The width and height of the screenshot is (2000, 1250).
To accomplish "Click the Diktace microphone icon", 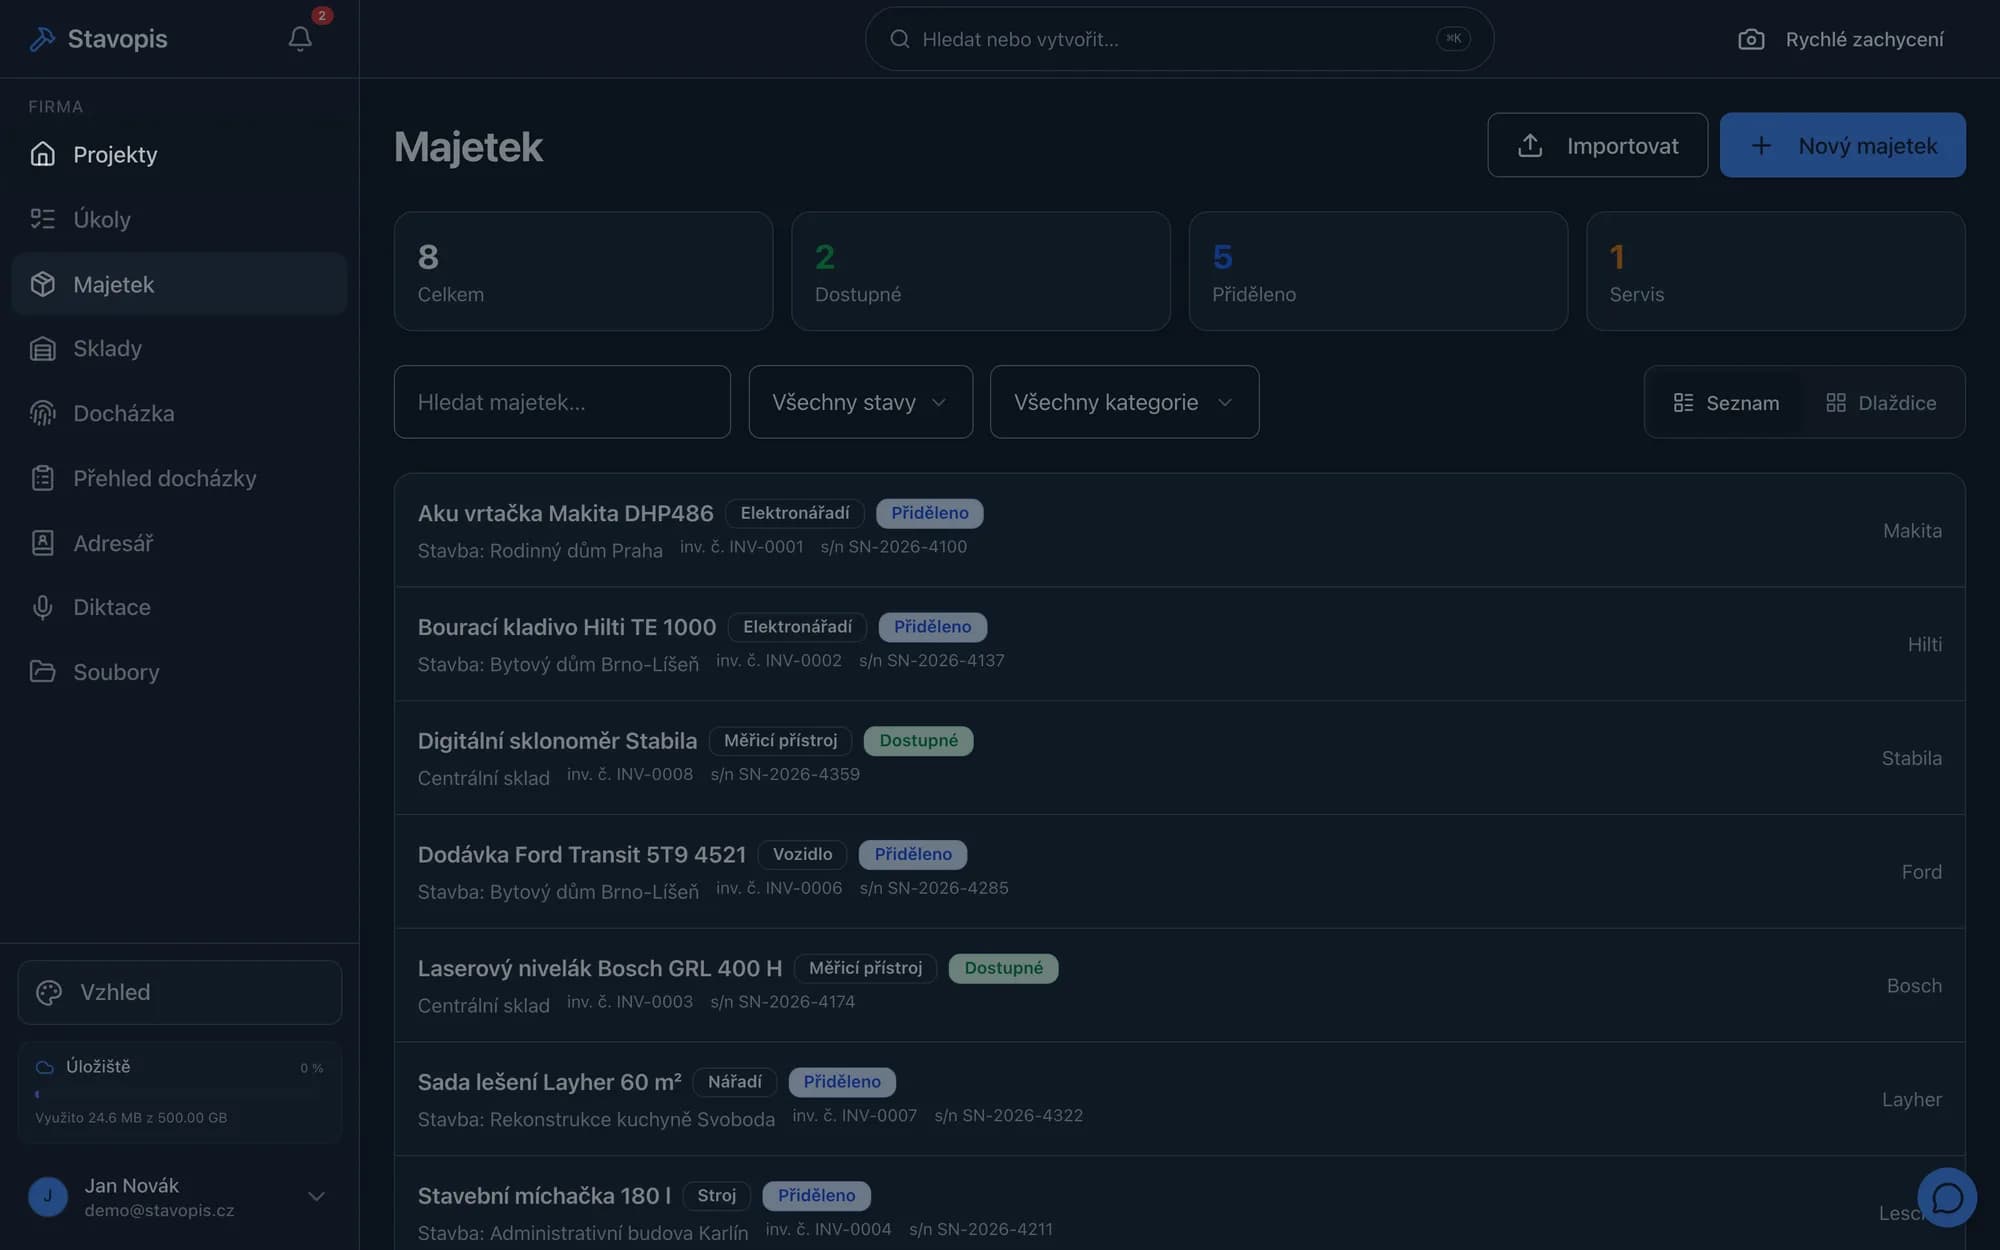I will pyautogui.click(x=42, y=607).
